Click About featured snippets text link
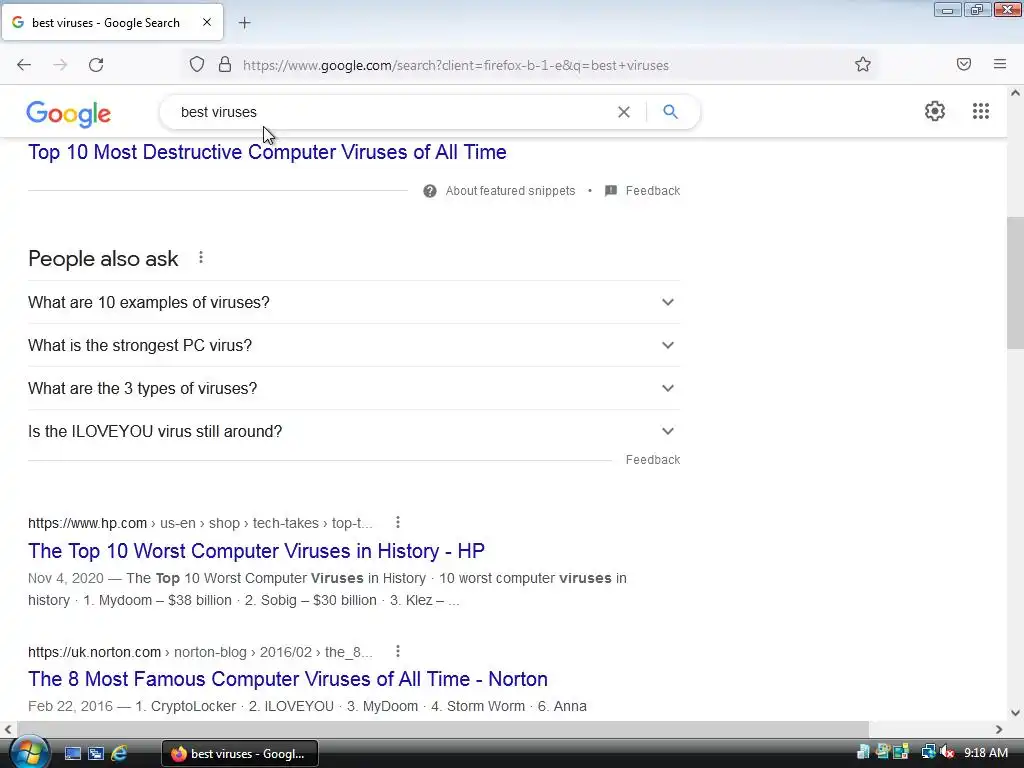 [x=510, y=191]
